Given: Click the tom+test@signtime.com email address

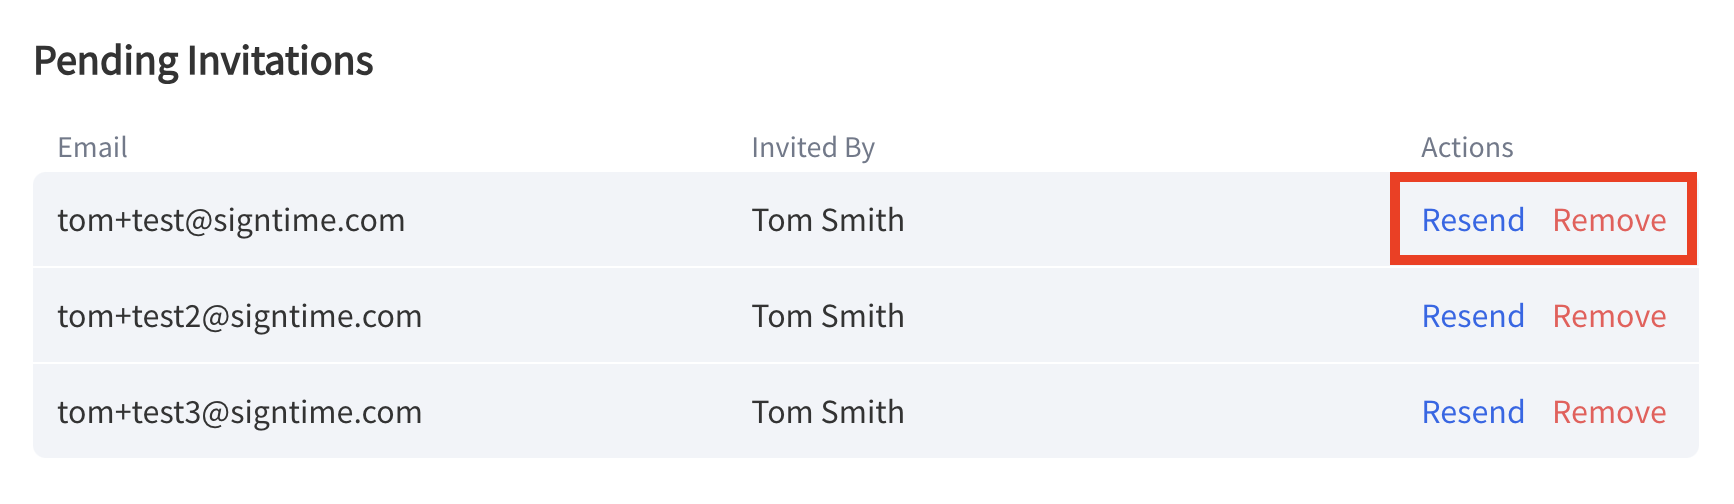Looking at the screenshot, I should (x=231, y=220).
